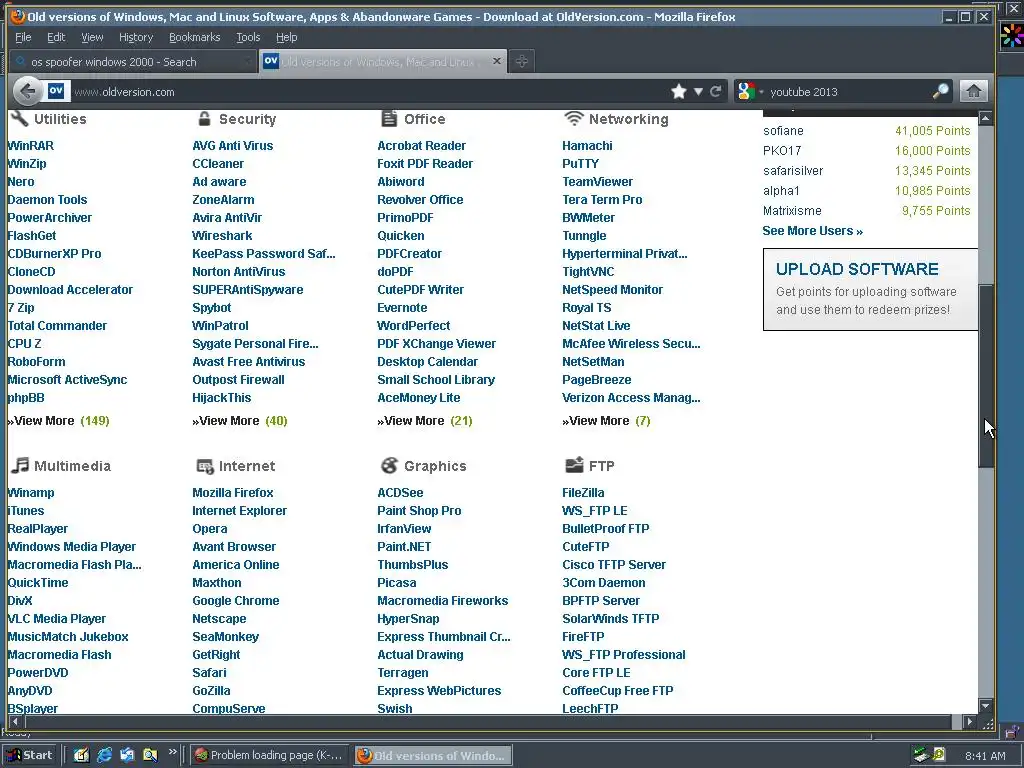Click the 8:41 AM taskbar clock
This screenshot has height=768, width=1024.
985,756
